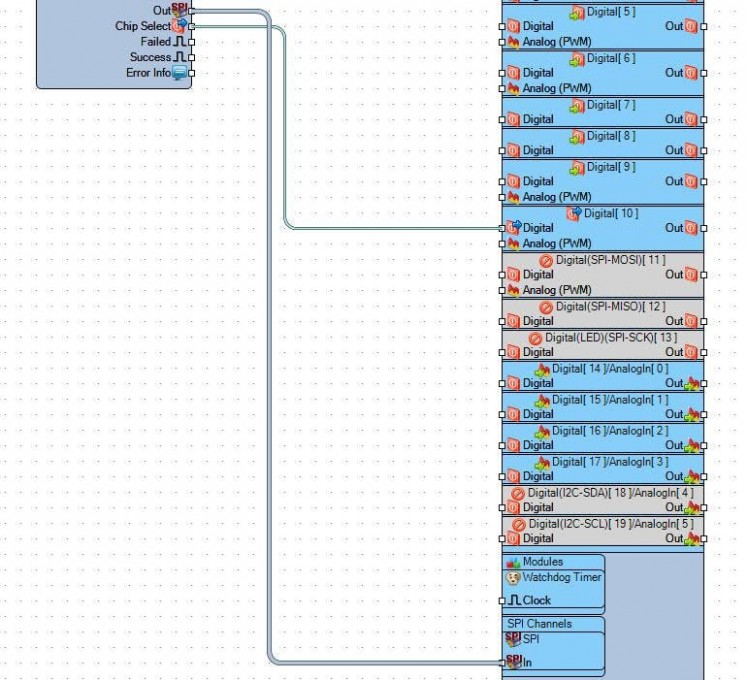This screenshot has width=748, height=680.
Task: Click the Error Info label
Action: (x=148, y=73)
